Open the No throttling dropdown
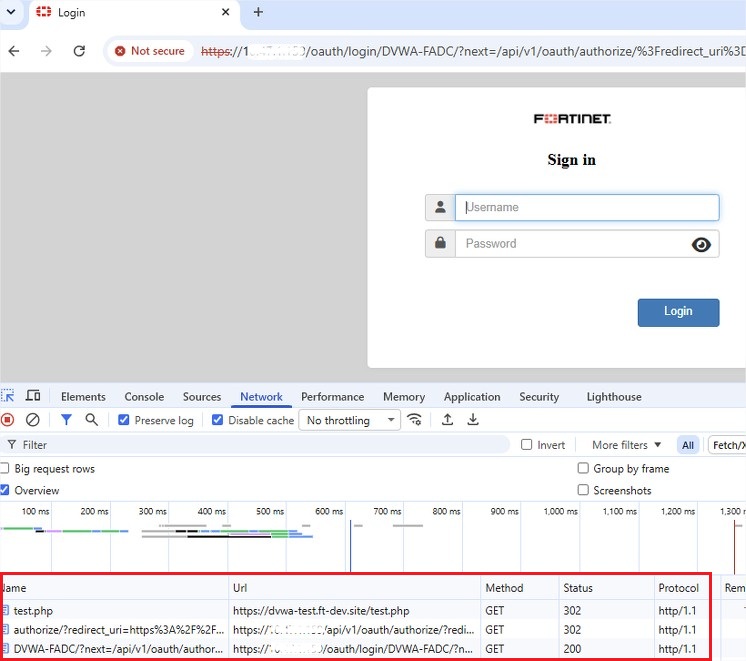The height and width of the screenshot is (661, 746). coord(350,420)
